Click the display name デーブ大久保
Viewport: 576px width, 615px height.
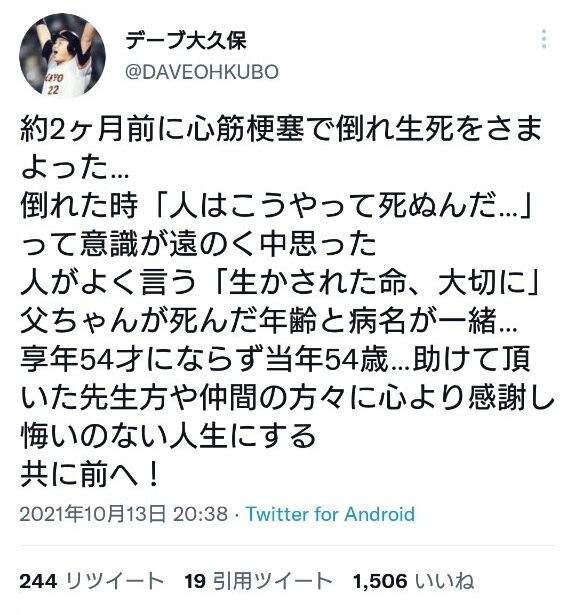(x=186, y=40)
